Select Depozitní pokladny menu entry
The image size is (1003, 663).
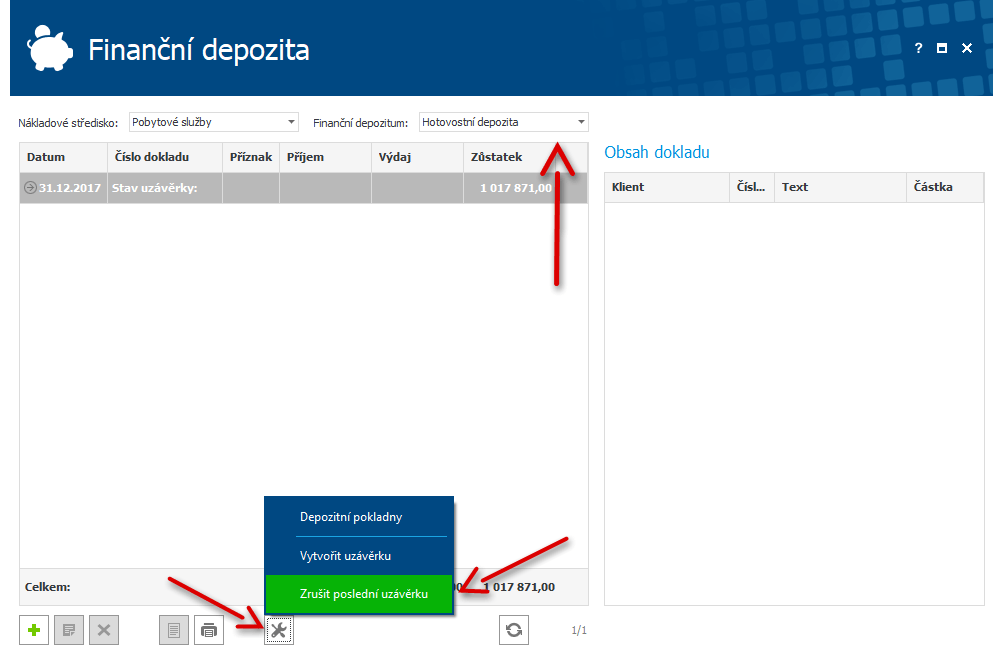click(359, 516)
